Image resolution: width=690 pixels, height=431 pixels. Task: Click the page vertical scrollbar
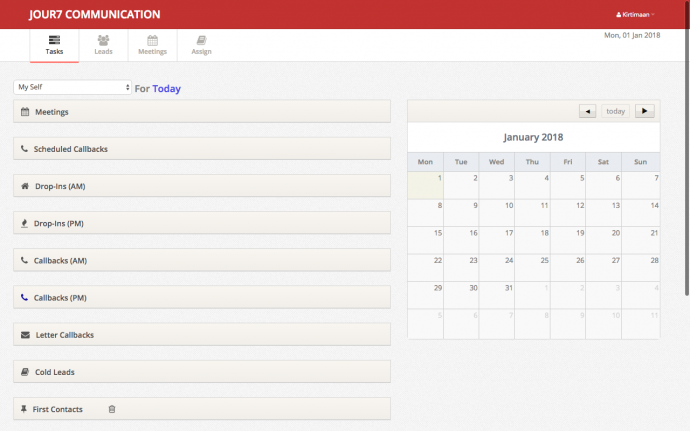click(687, 150)
